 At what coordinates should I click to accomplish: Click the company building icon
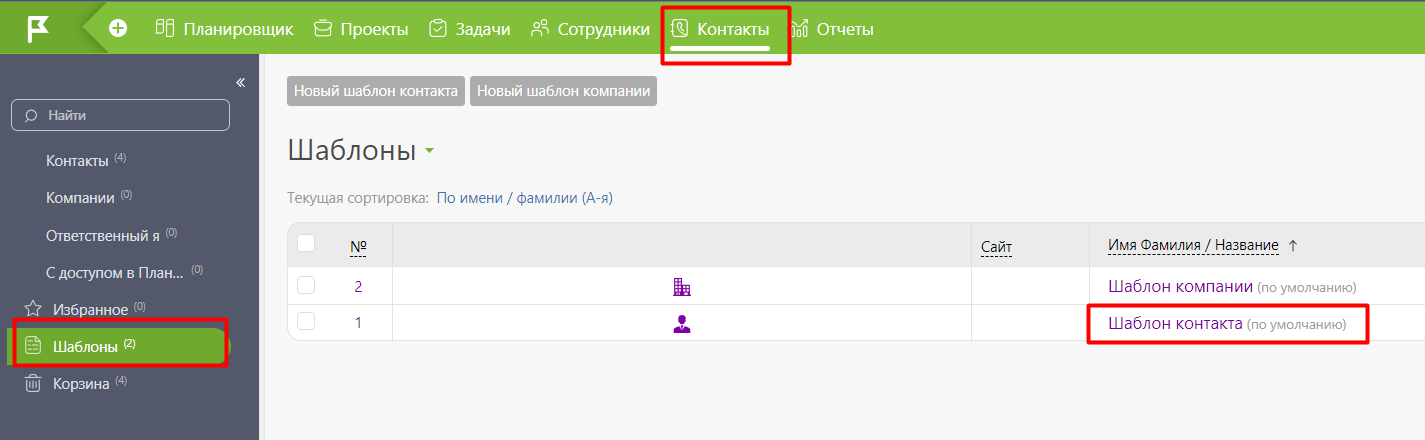(682, 287)
